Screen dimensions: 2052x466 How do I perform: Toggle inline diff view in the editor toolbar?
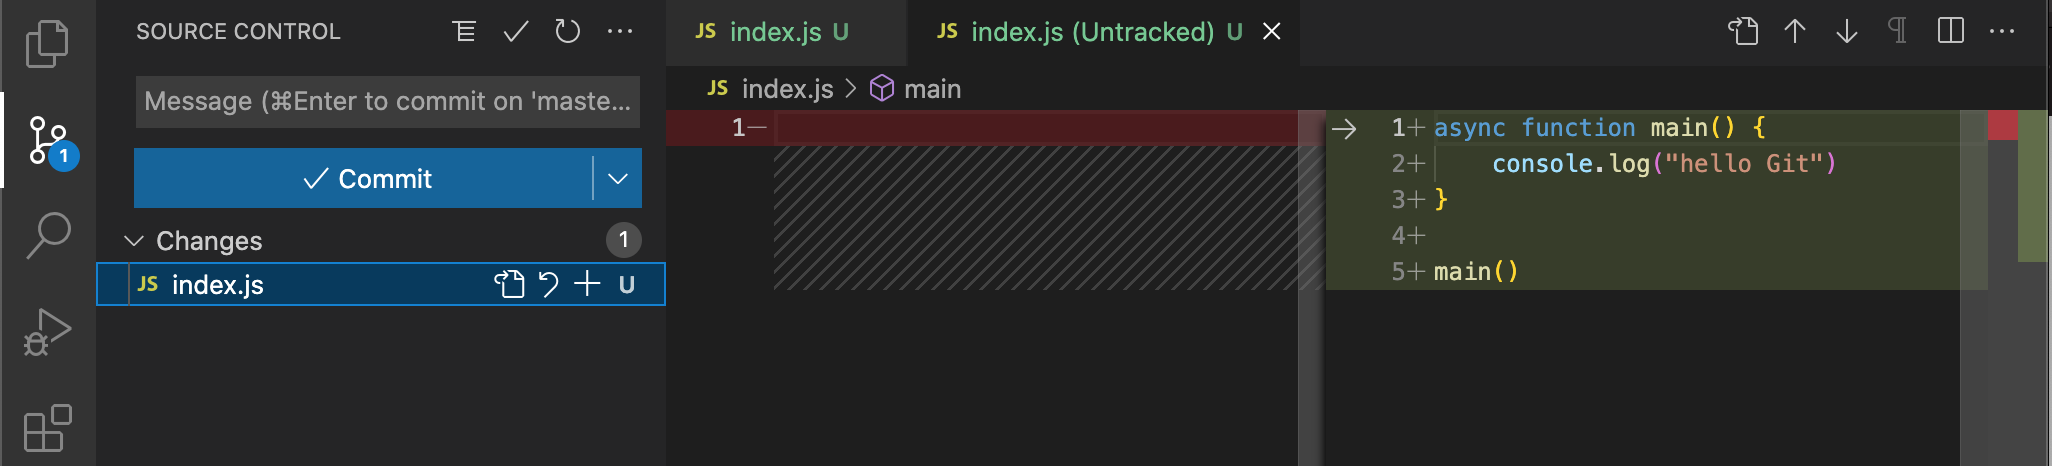point(1950,31)
